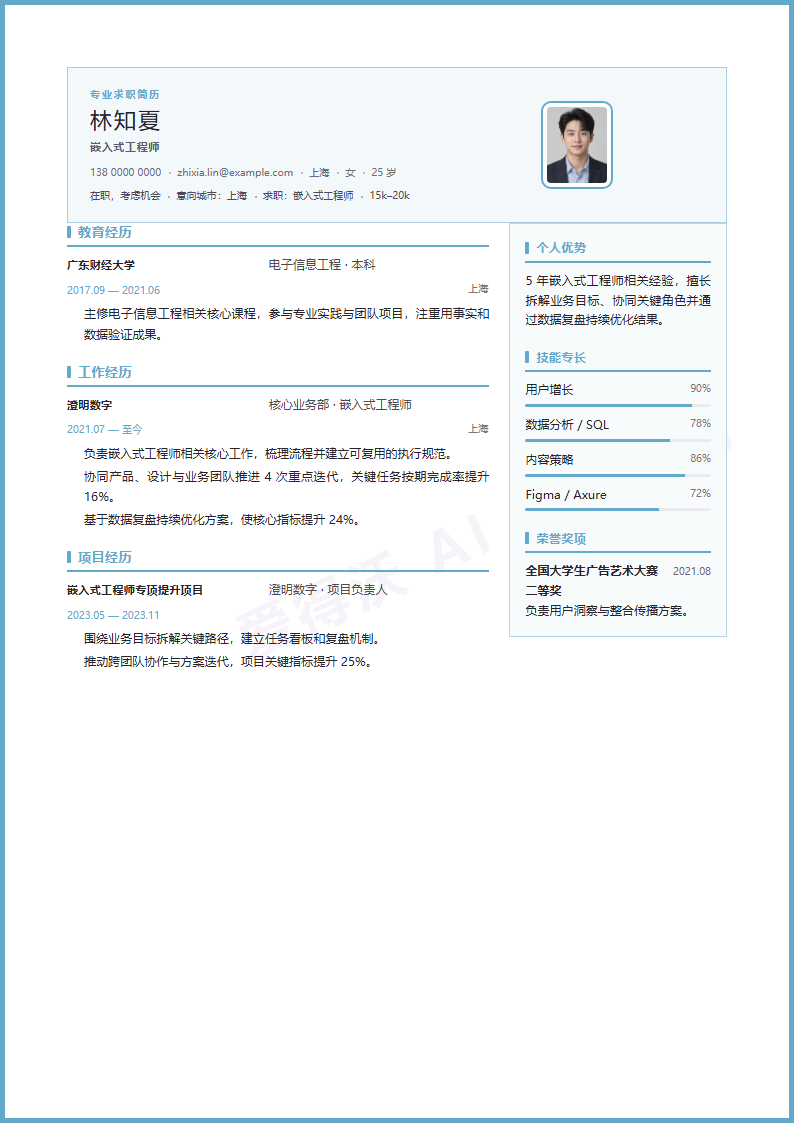Screen dimensions: 794x1123
Task: Click the award 全国大学生广告艺术大赛 二等奖
Action: click(591, 581)
